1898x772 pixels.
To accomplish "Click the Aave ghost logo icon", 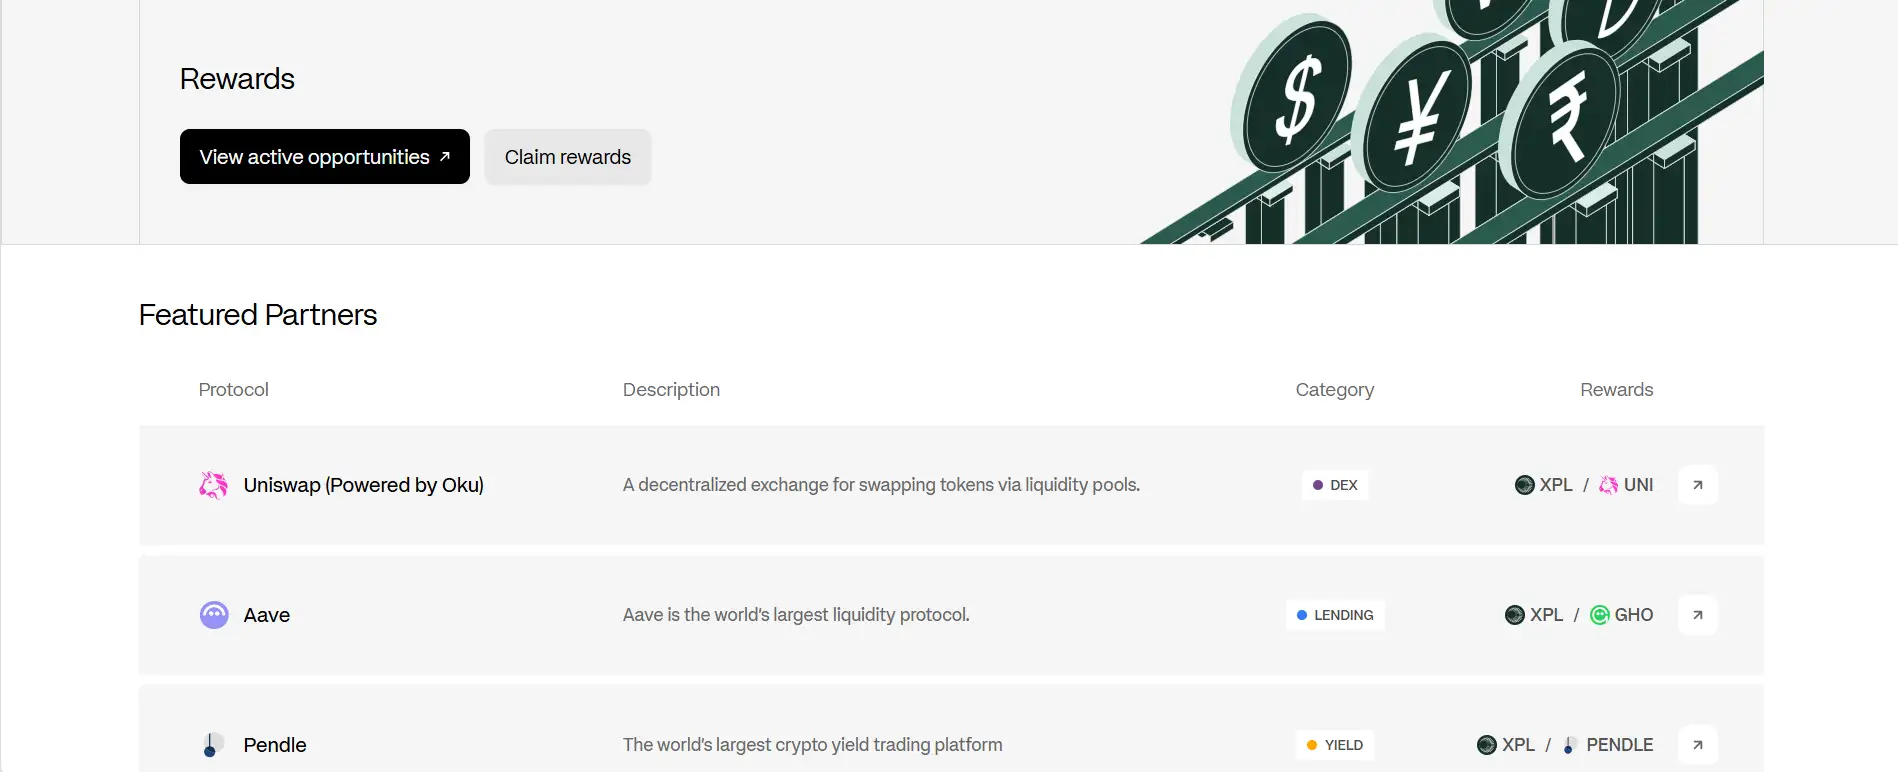I will pyautogui.click(x=214, y=615).
